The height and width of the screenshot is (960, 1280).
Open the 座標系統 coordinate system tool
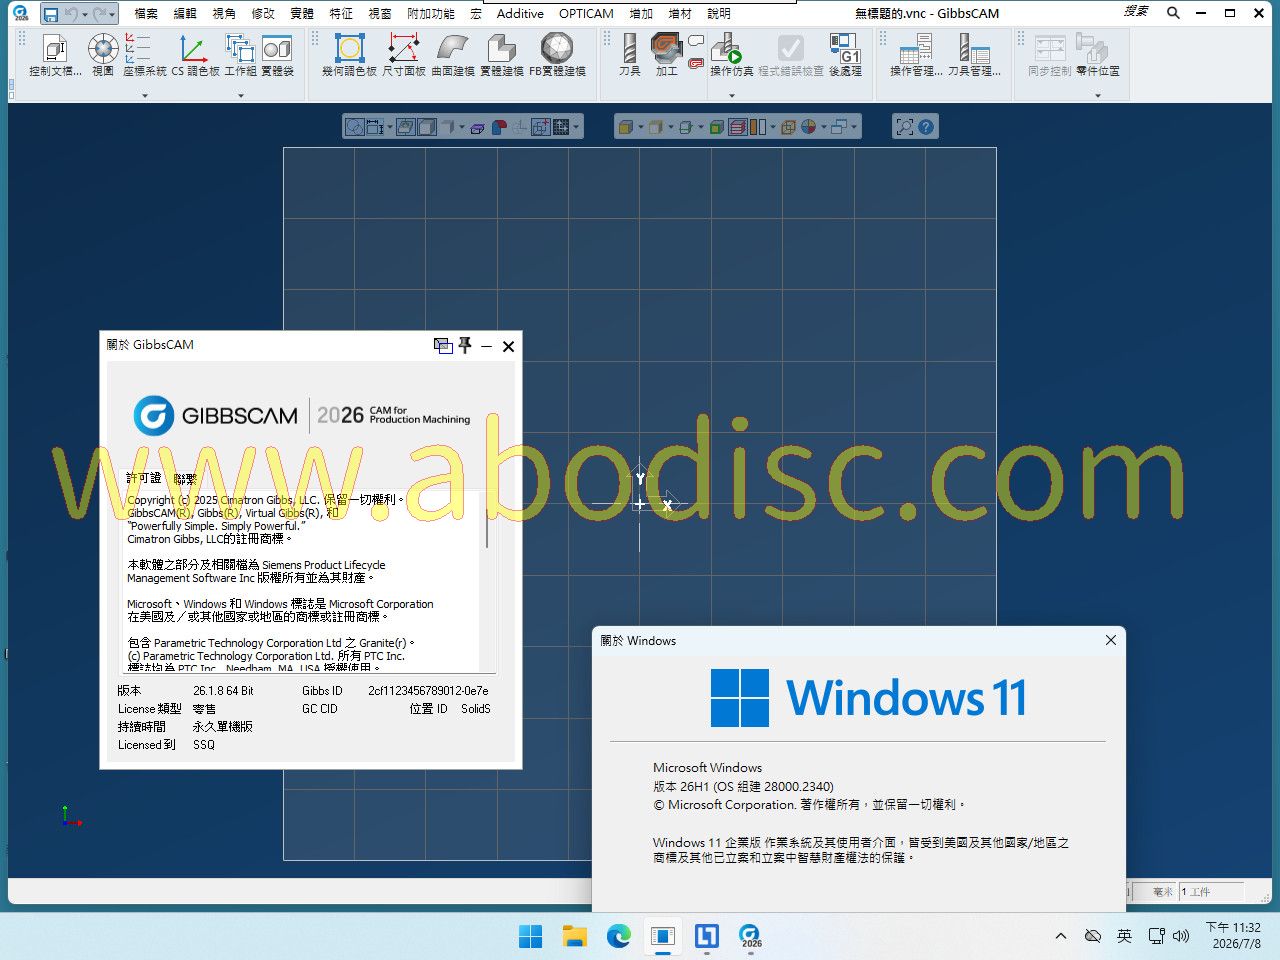pyautogui.click(x=144, y=55)
